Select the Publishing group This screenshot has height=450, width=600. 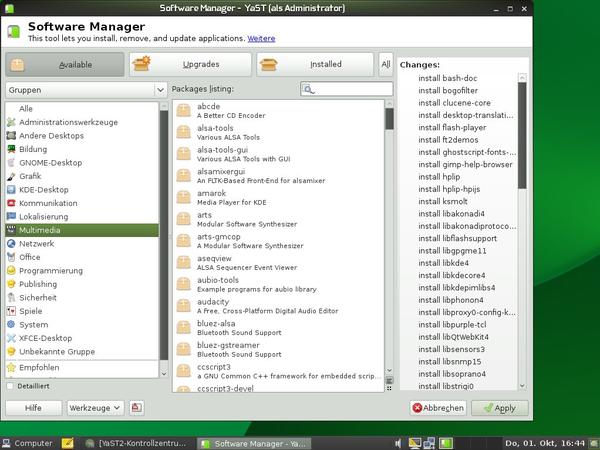[82, 284]
